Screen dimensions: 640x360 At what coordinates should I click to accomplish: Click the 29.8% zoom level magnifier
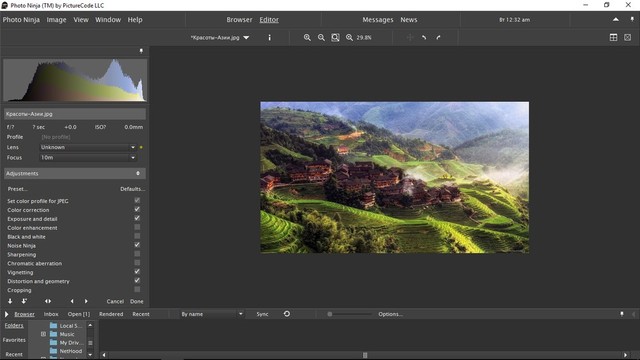coord(349,38)
